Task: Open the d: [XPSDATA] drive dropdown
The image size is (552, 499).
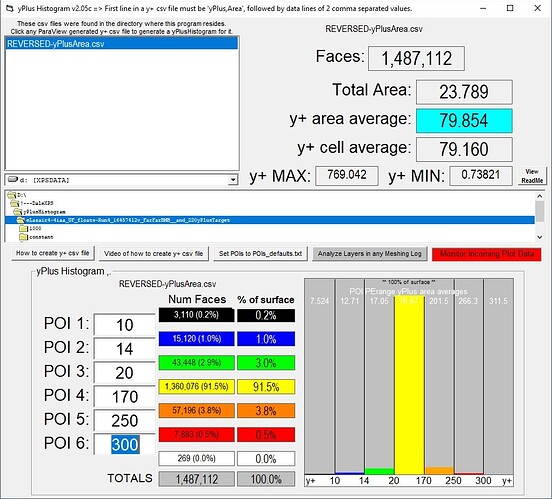Action: click(232, 180)
